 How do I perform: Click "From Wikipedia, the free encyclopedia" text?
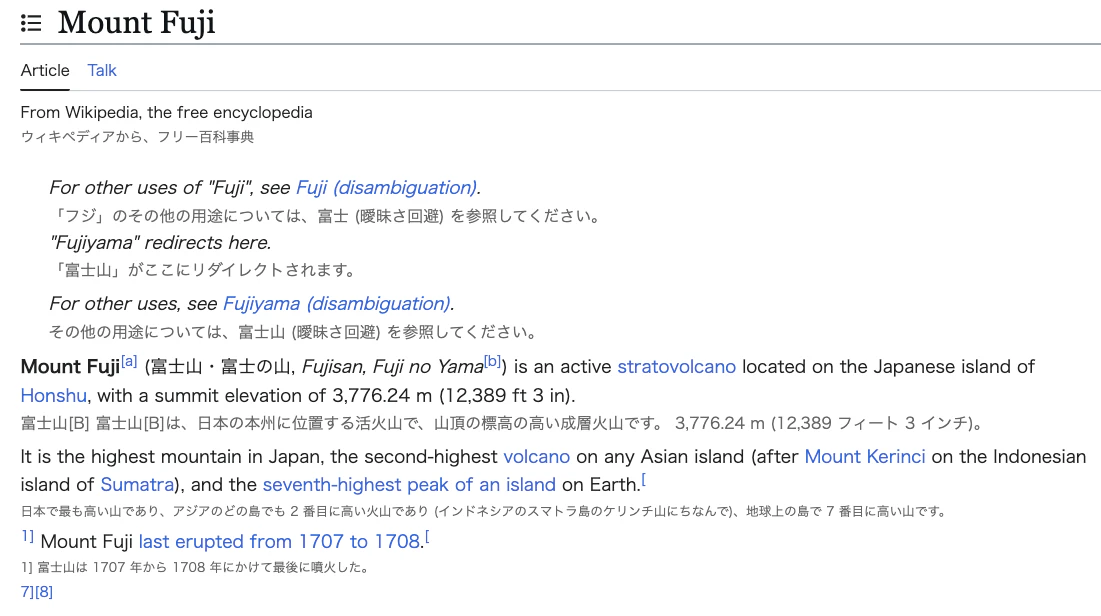tap(166, 112)
